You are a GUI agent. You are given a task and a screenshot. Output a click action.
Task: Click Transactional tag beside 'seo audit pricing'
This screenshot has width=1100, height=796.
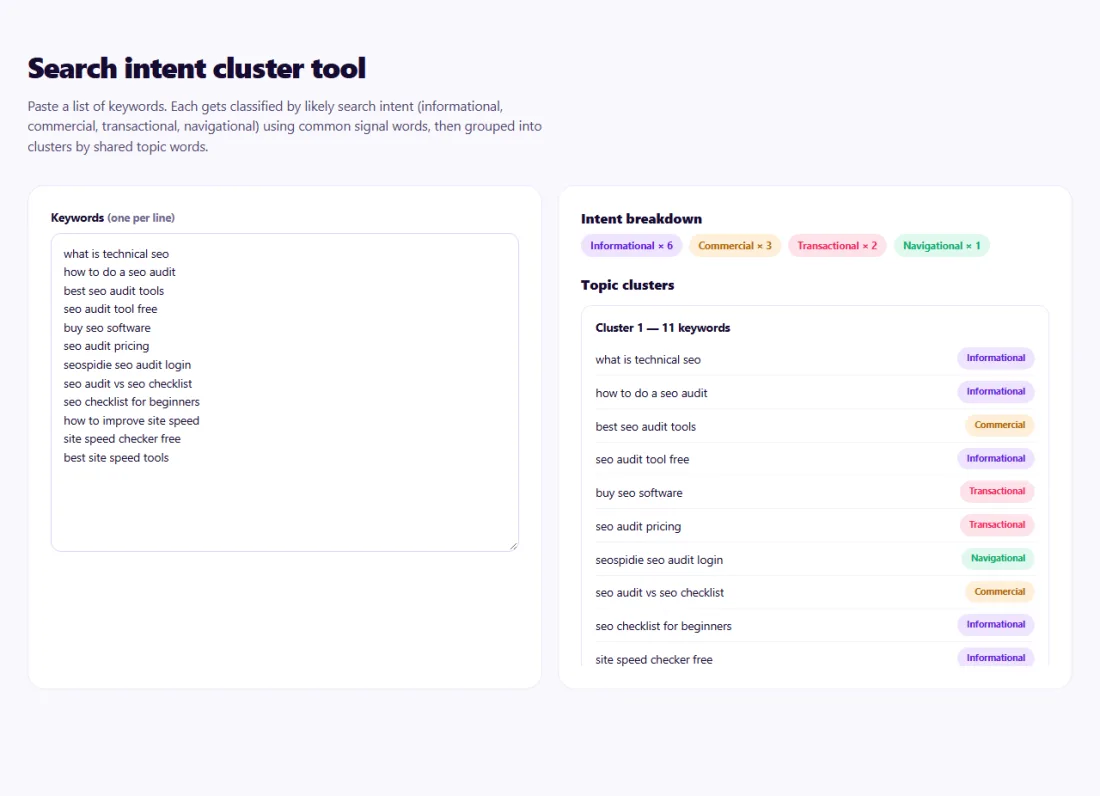point(997,525)
